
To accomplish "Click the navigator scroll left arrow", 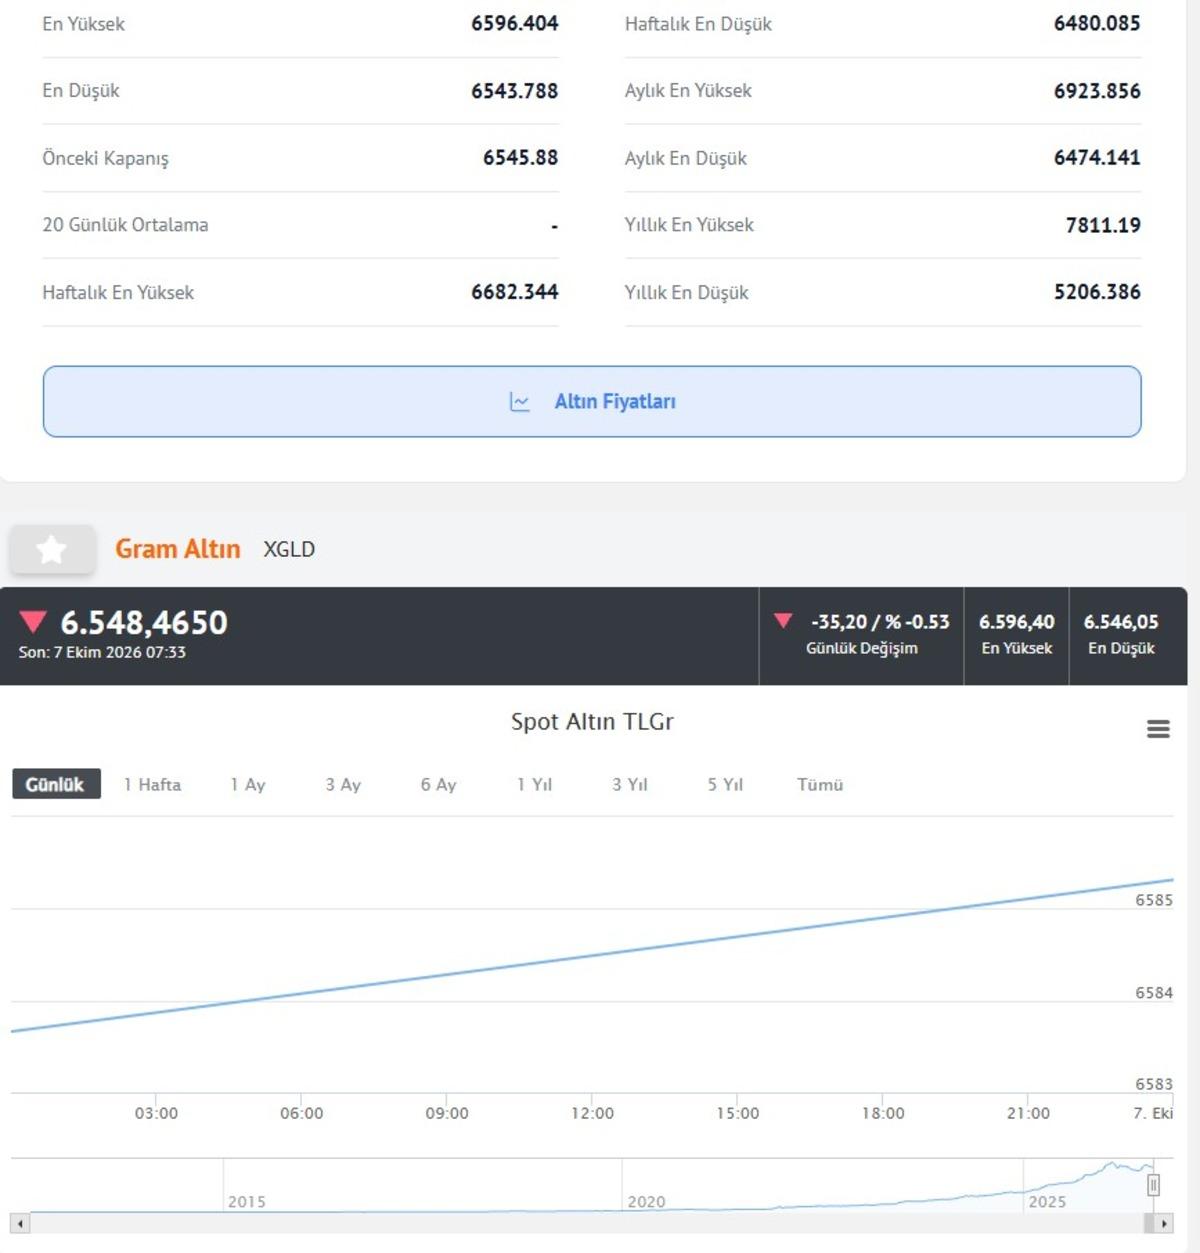I will tap(20, 1223).
